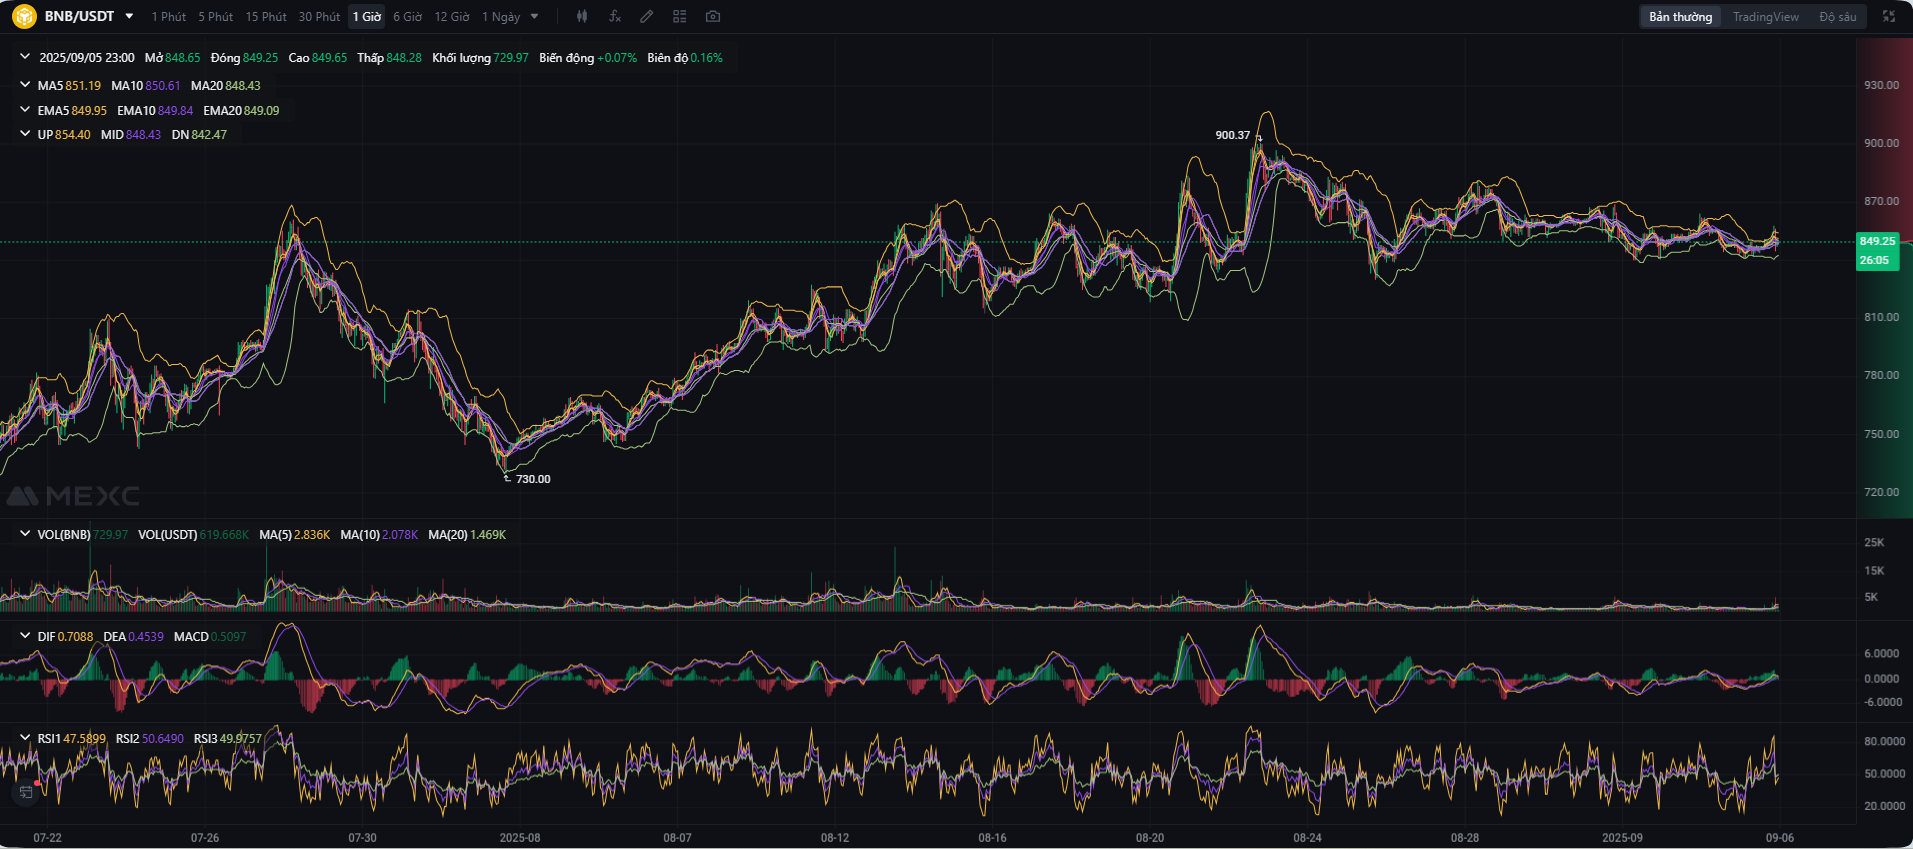Collapse the MA5 indicator row chevron
This screenshot has height=849, width=1913.
click(25, 85)
